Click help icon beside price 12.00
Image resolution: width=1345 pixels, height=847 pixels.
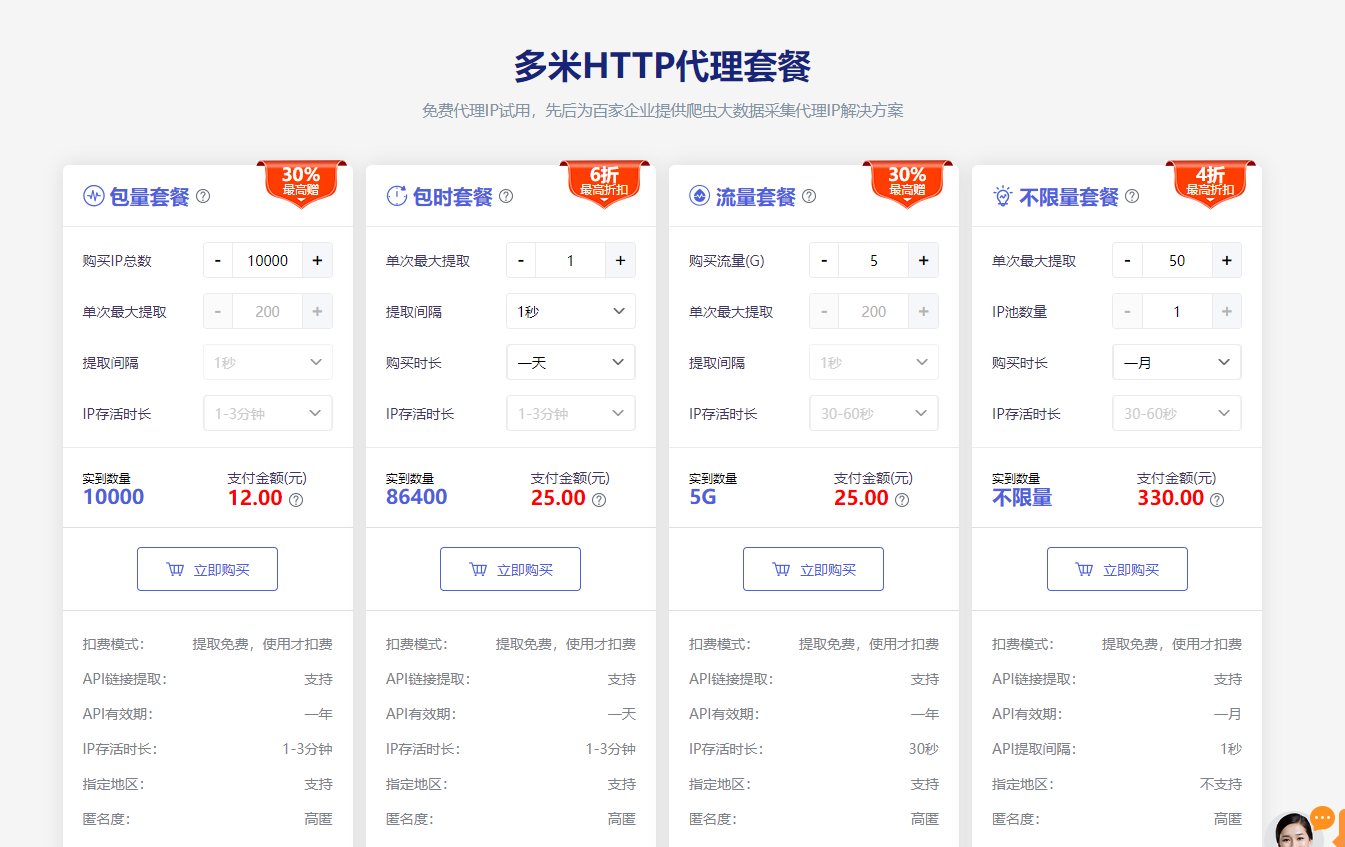pyautogui.click(x=296, y=500)
